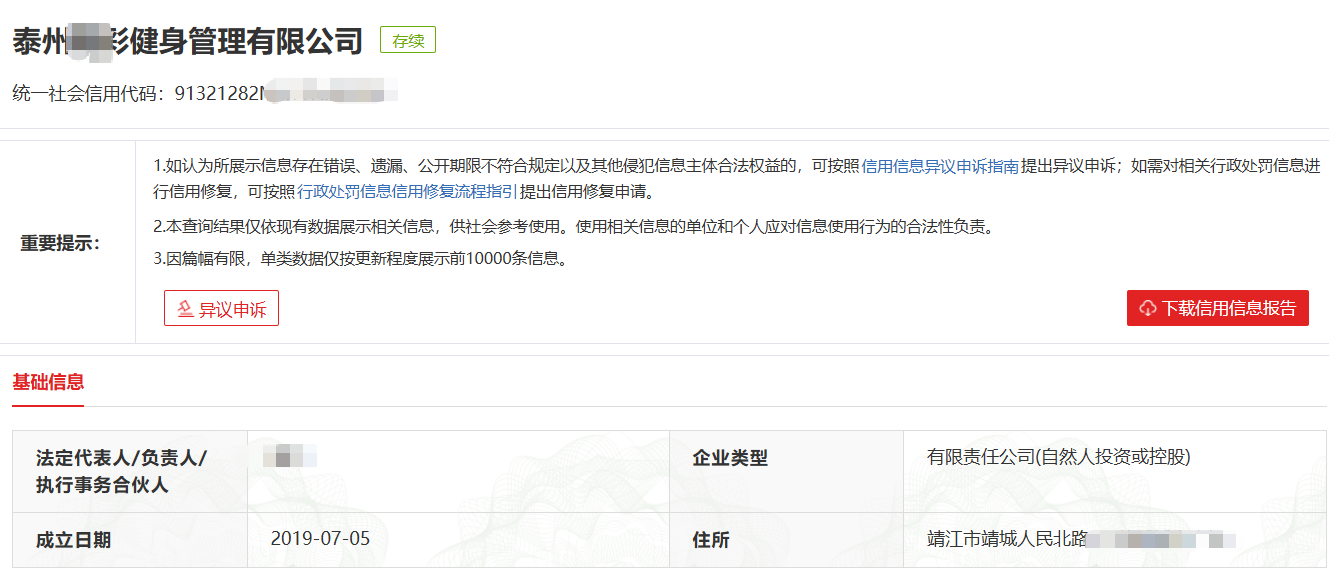This screenshot has height=576, width=1329.
Task: Click the cloud download icon in red button
Action: click(1148, 309)
